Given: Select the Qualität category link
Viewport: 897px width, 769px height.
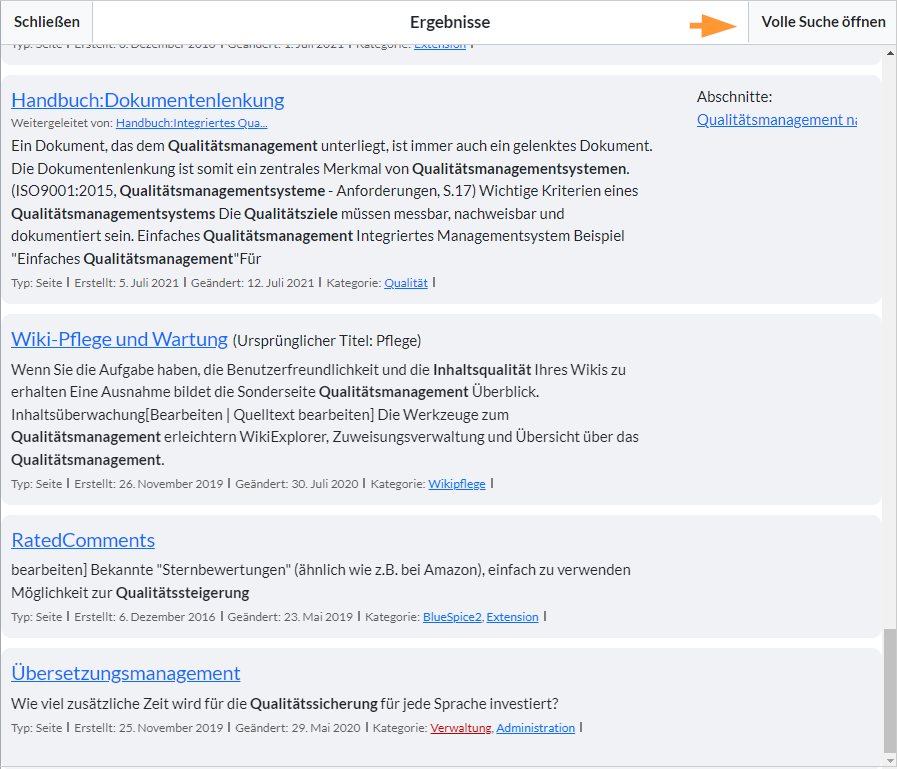Looking at the screenshot, I should click(405, 283).
